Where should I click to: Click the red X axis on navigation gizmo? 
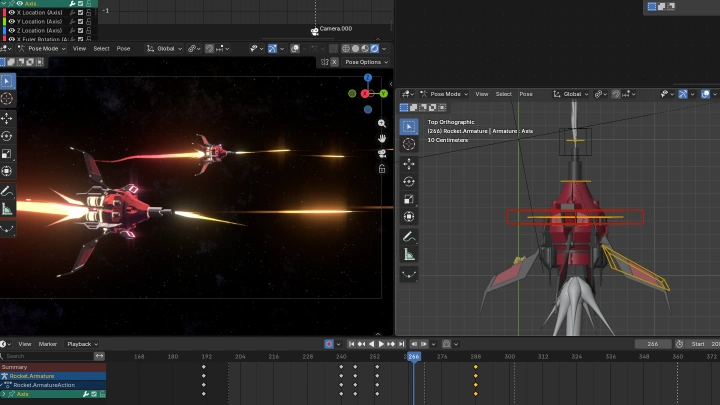[365, 94]
